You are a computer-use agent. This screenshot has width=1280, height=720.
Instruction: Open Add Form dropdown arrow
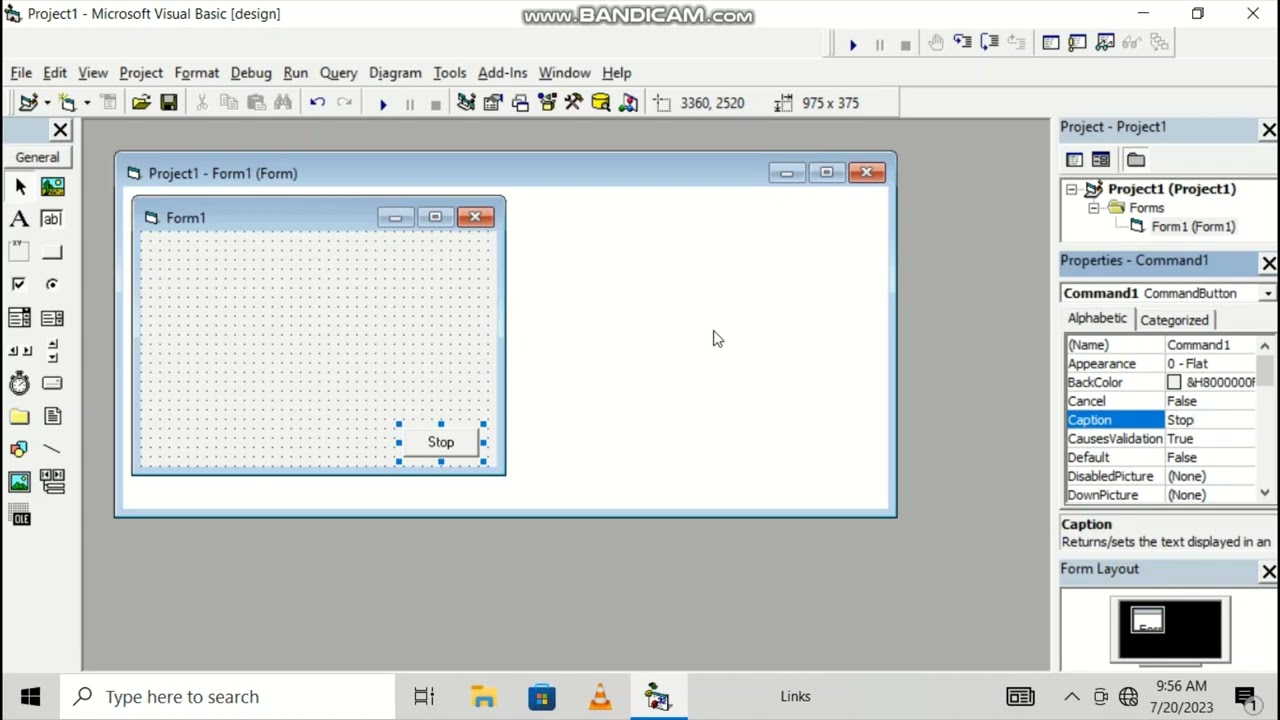click(x=87, y=103)
